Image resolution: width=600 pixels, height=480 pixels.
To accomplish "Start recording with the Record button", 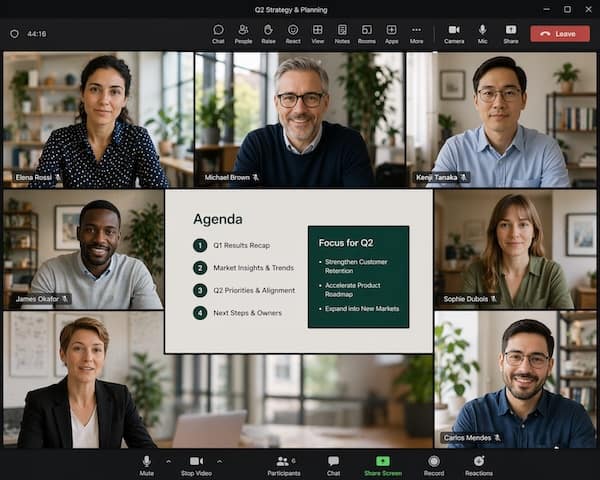I will pos(434,465).
